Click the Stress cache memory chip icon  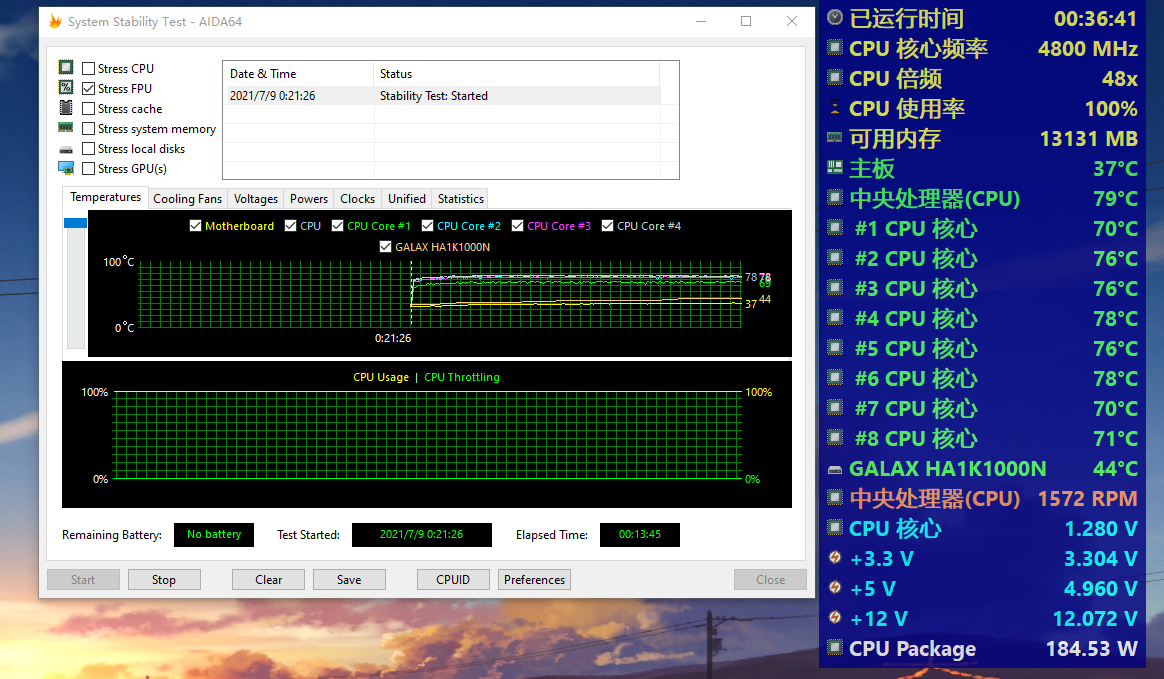pyautogui.click(x=66, y=108)
